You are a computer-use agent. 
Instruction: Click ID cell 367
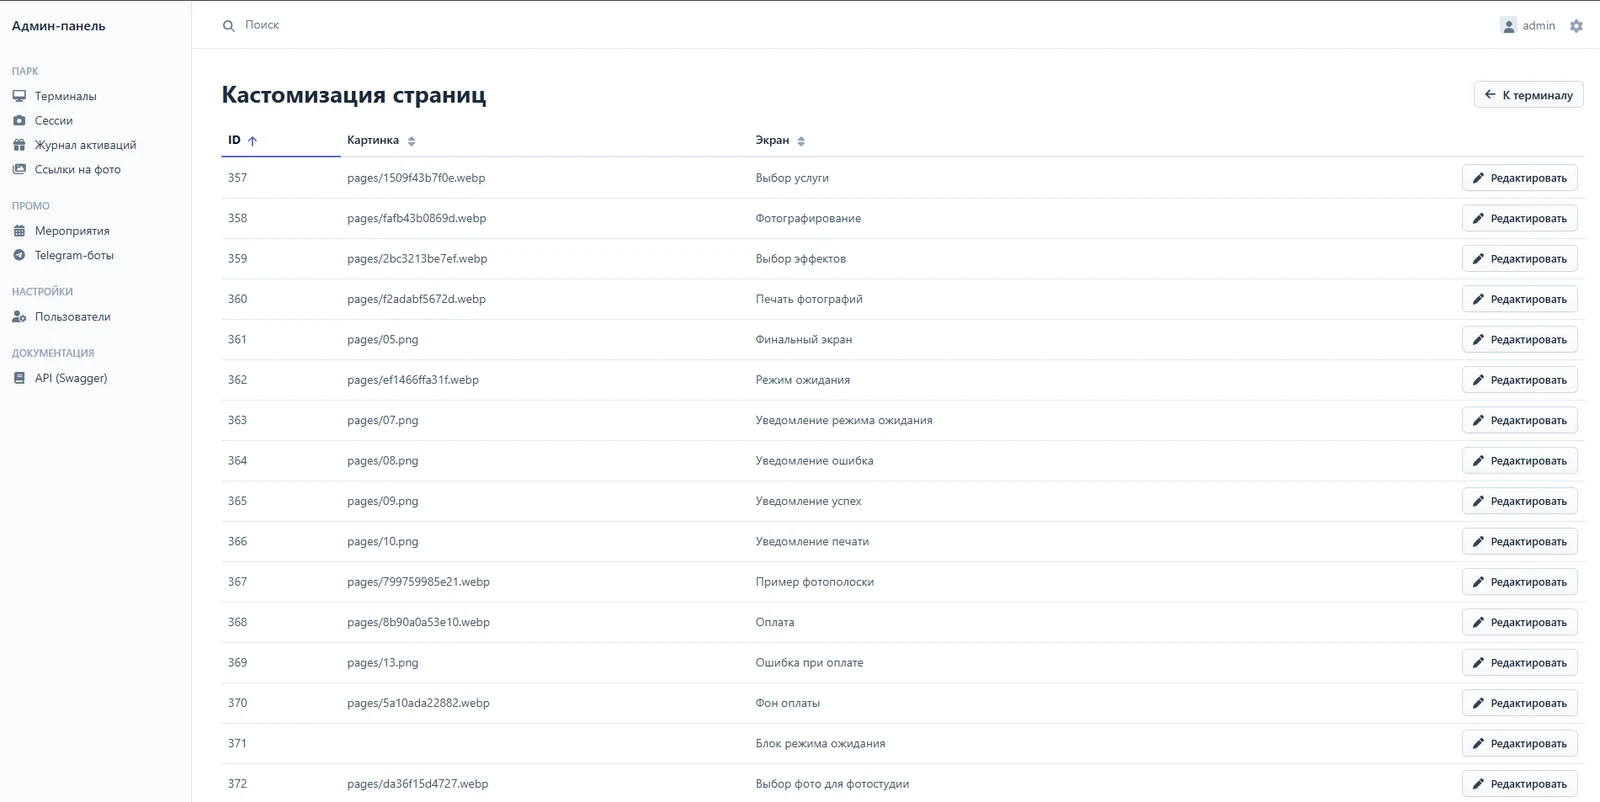click(x=237, y=582)
